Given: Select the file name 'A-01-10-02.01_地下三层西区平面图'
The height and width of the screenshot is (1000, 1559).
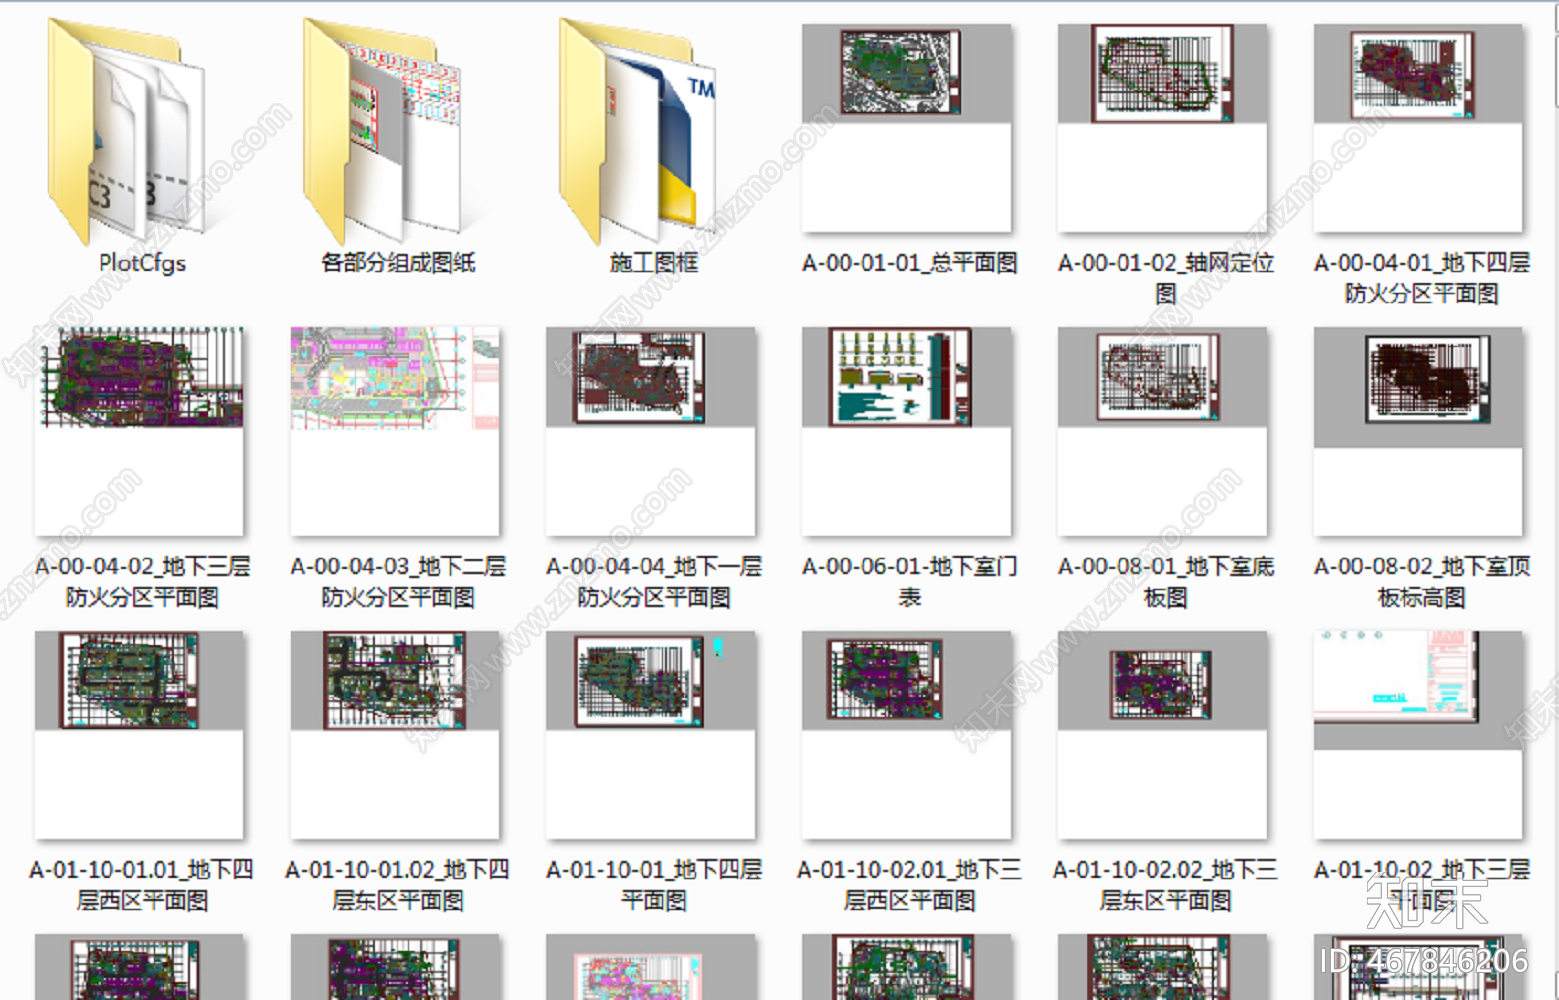Looking at the screenshot, I should (909, 885).
